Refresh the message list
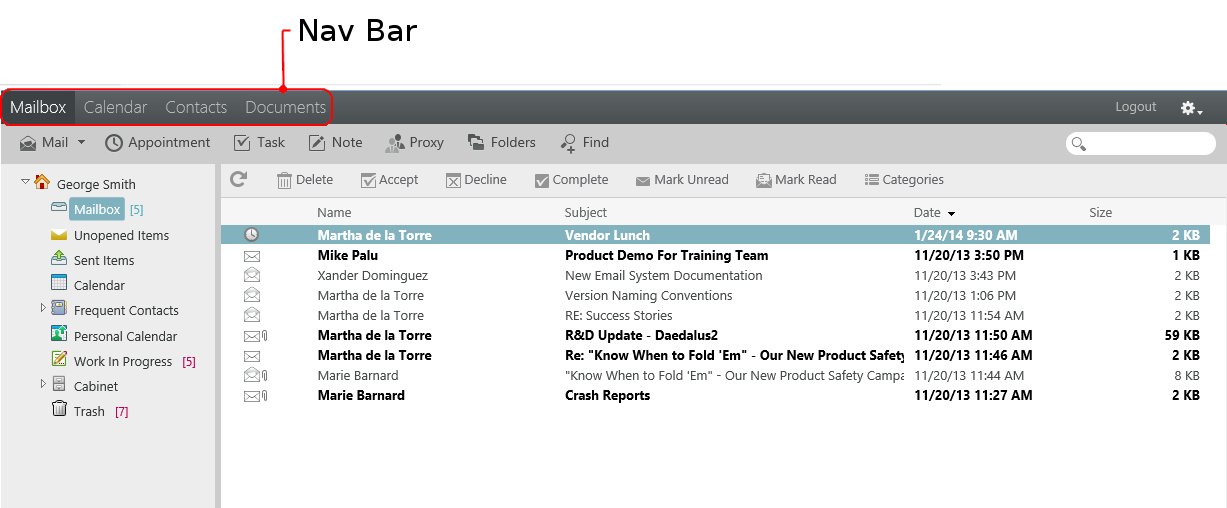Viewport: 1227px width, 508px height. tap(238, 179)
